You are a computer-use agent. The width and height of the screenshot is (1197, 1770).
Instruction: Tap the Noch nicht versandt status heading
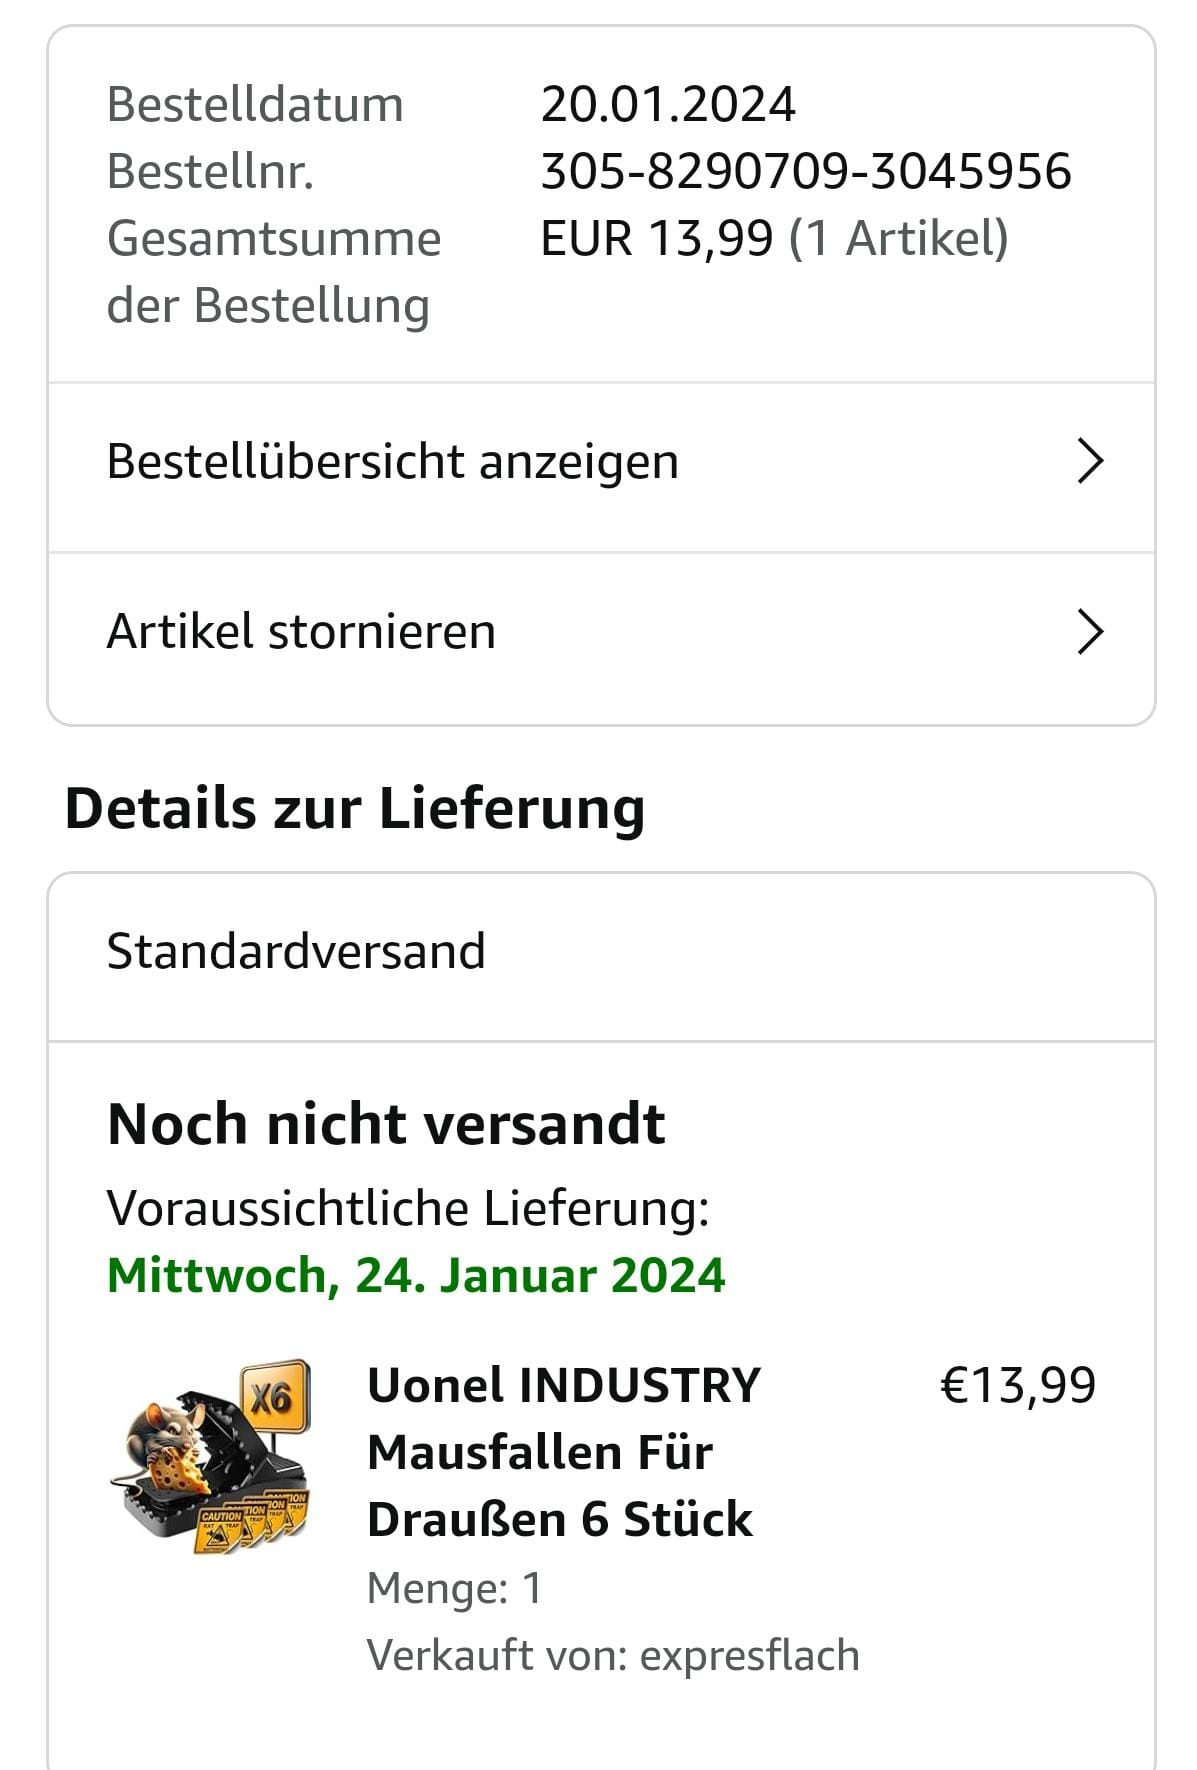(x=386, y=1123)
